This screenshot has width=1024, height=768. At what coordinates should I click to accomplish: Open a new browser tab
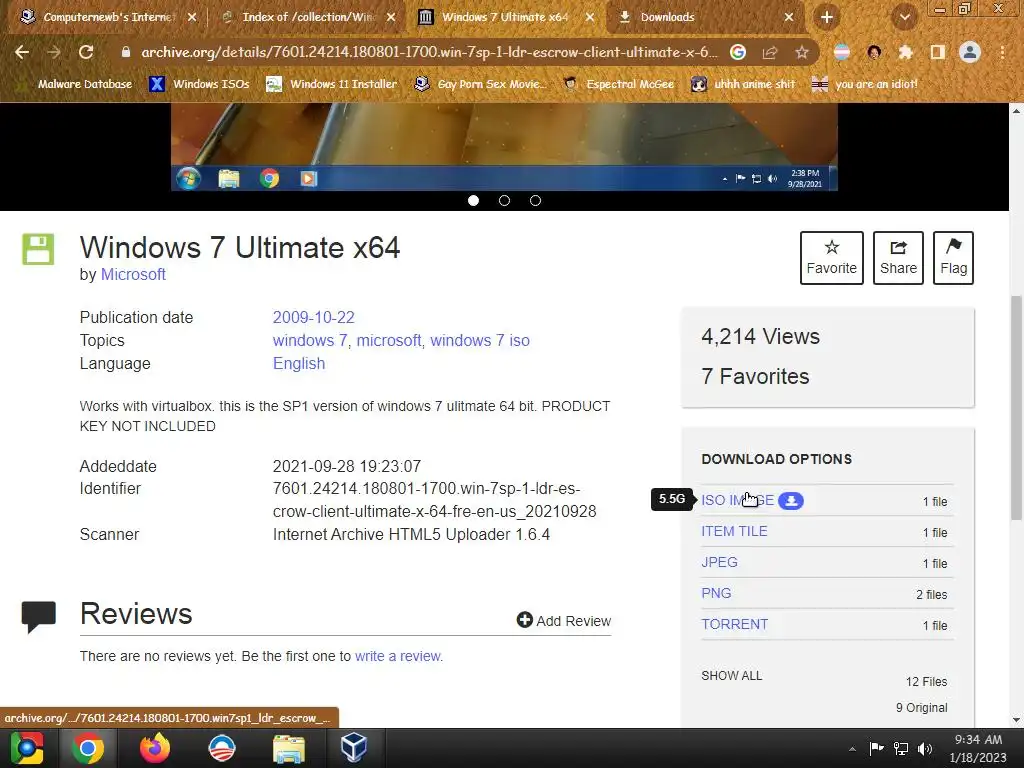(827, 18)
